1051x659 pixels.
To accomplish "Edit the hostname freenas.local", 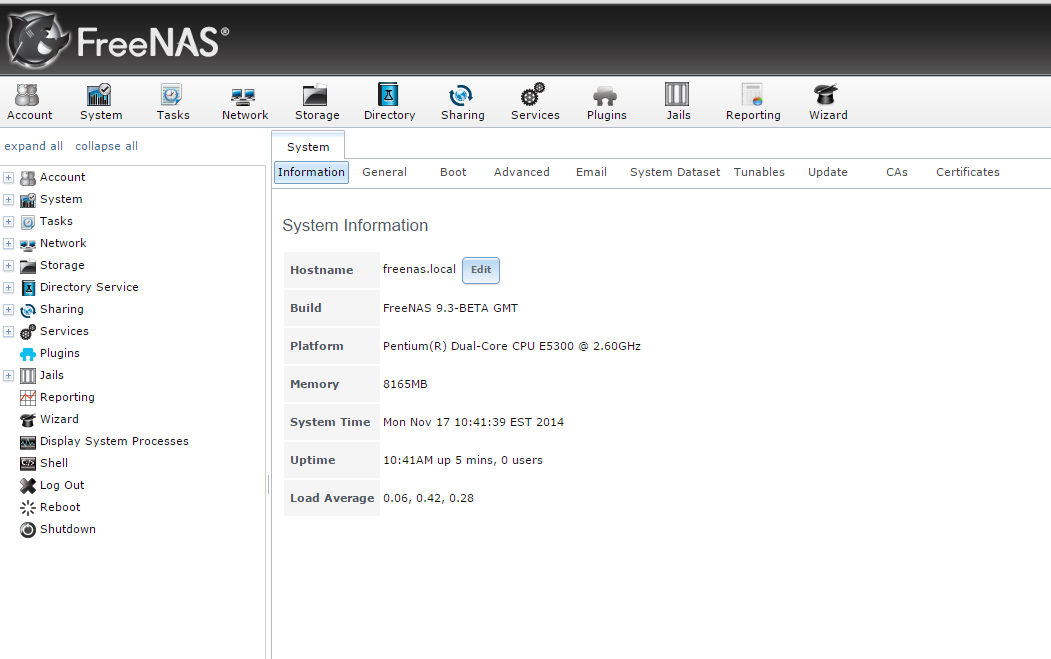I will 481,270.
